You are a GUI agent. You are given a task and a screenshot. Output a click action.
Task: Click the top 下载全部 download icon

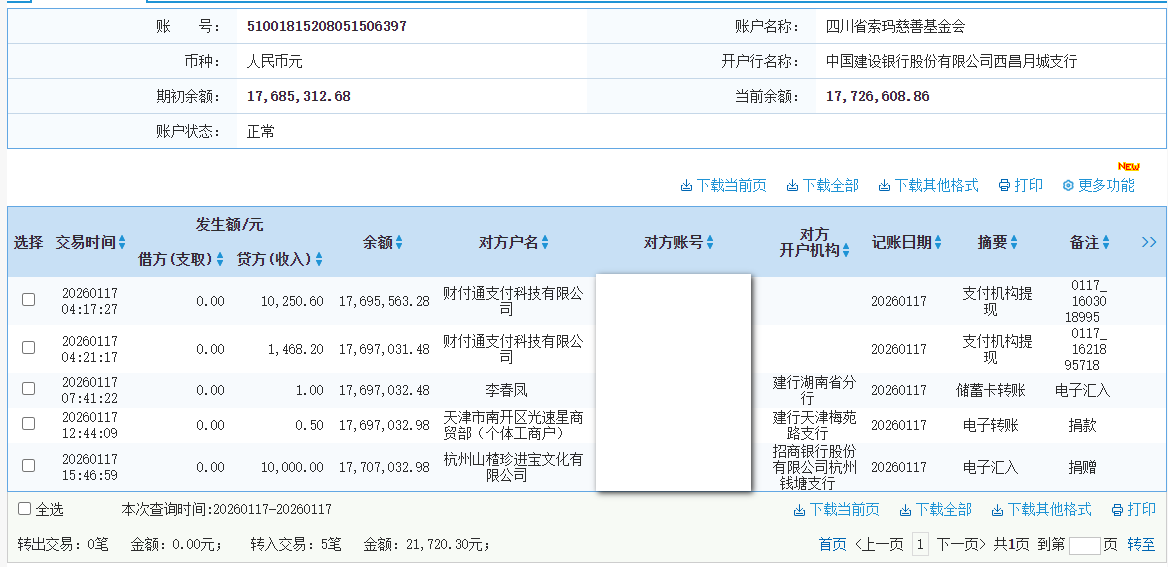point(792,186)
